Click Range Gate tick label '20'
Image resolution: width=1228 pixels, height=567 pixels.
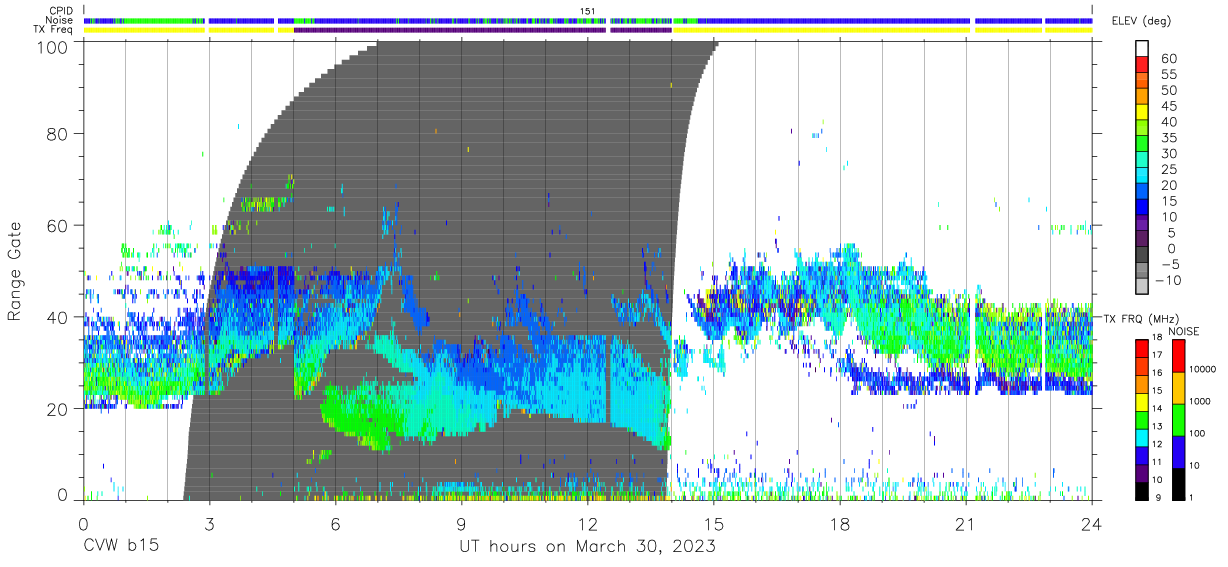click(x=58, y=409)
